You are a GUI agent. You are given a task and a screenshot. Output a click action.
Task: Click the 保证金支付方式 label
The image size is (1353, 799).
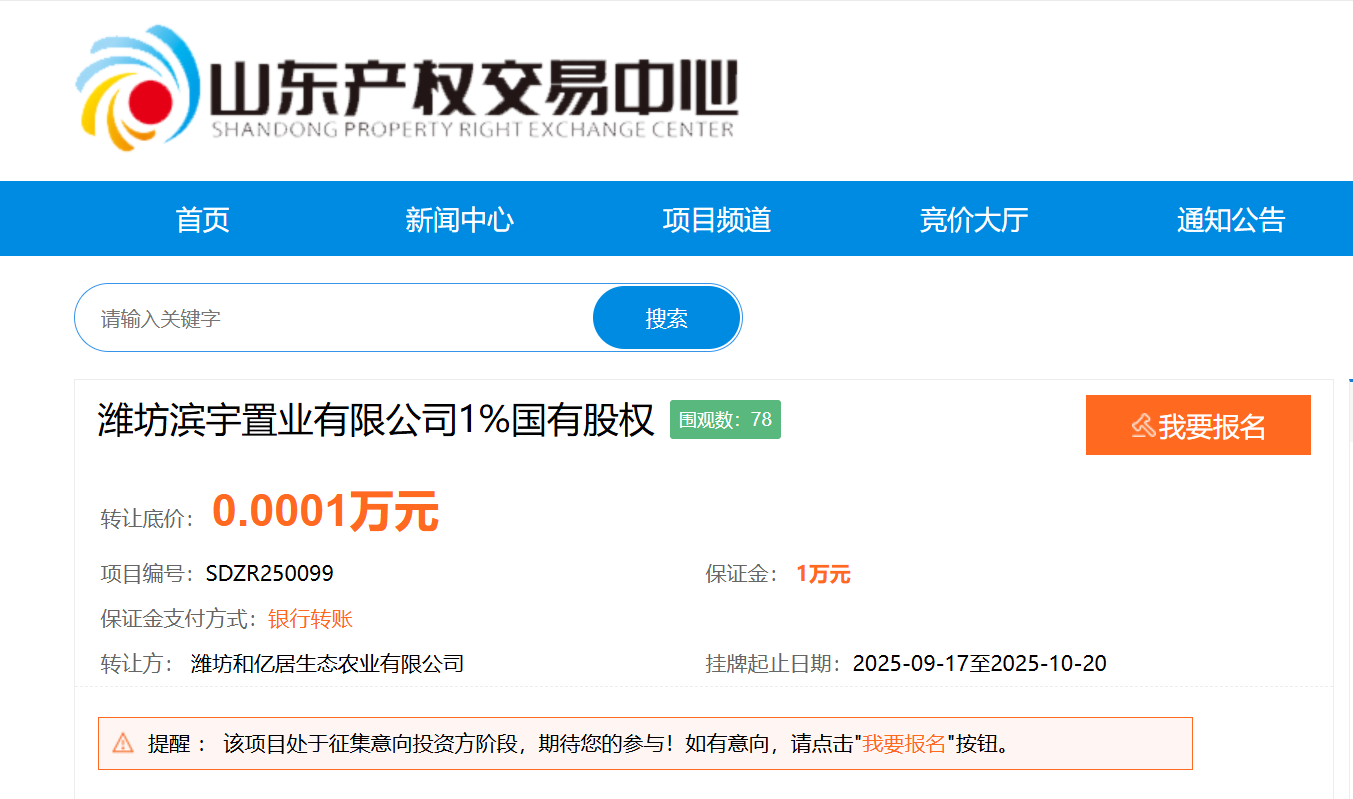179,619
